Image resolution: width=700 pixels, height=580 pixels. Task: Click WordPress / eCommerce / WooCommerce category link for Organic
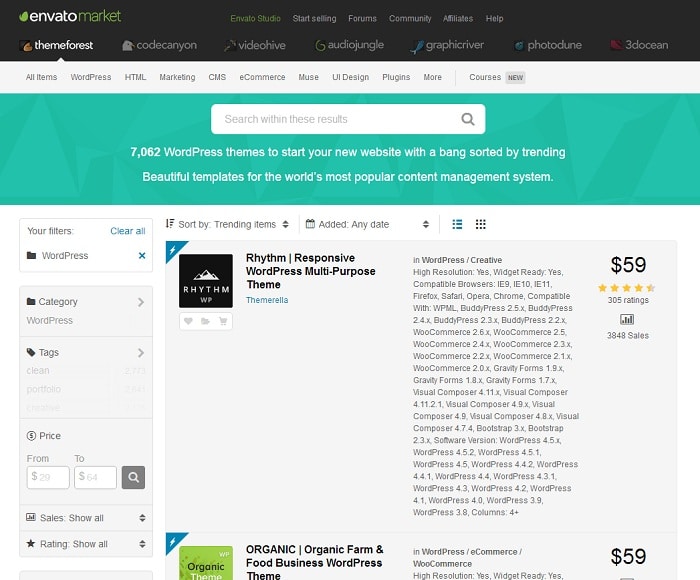[x=467, y=558]
